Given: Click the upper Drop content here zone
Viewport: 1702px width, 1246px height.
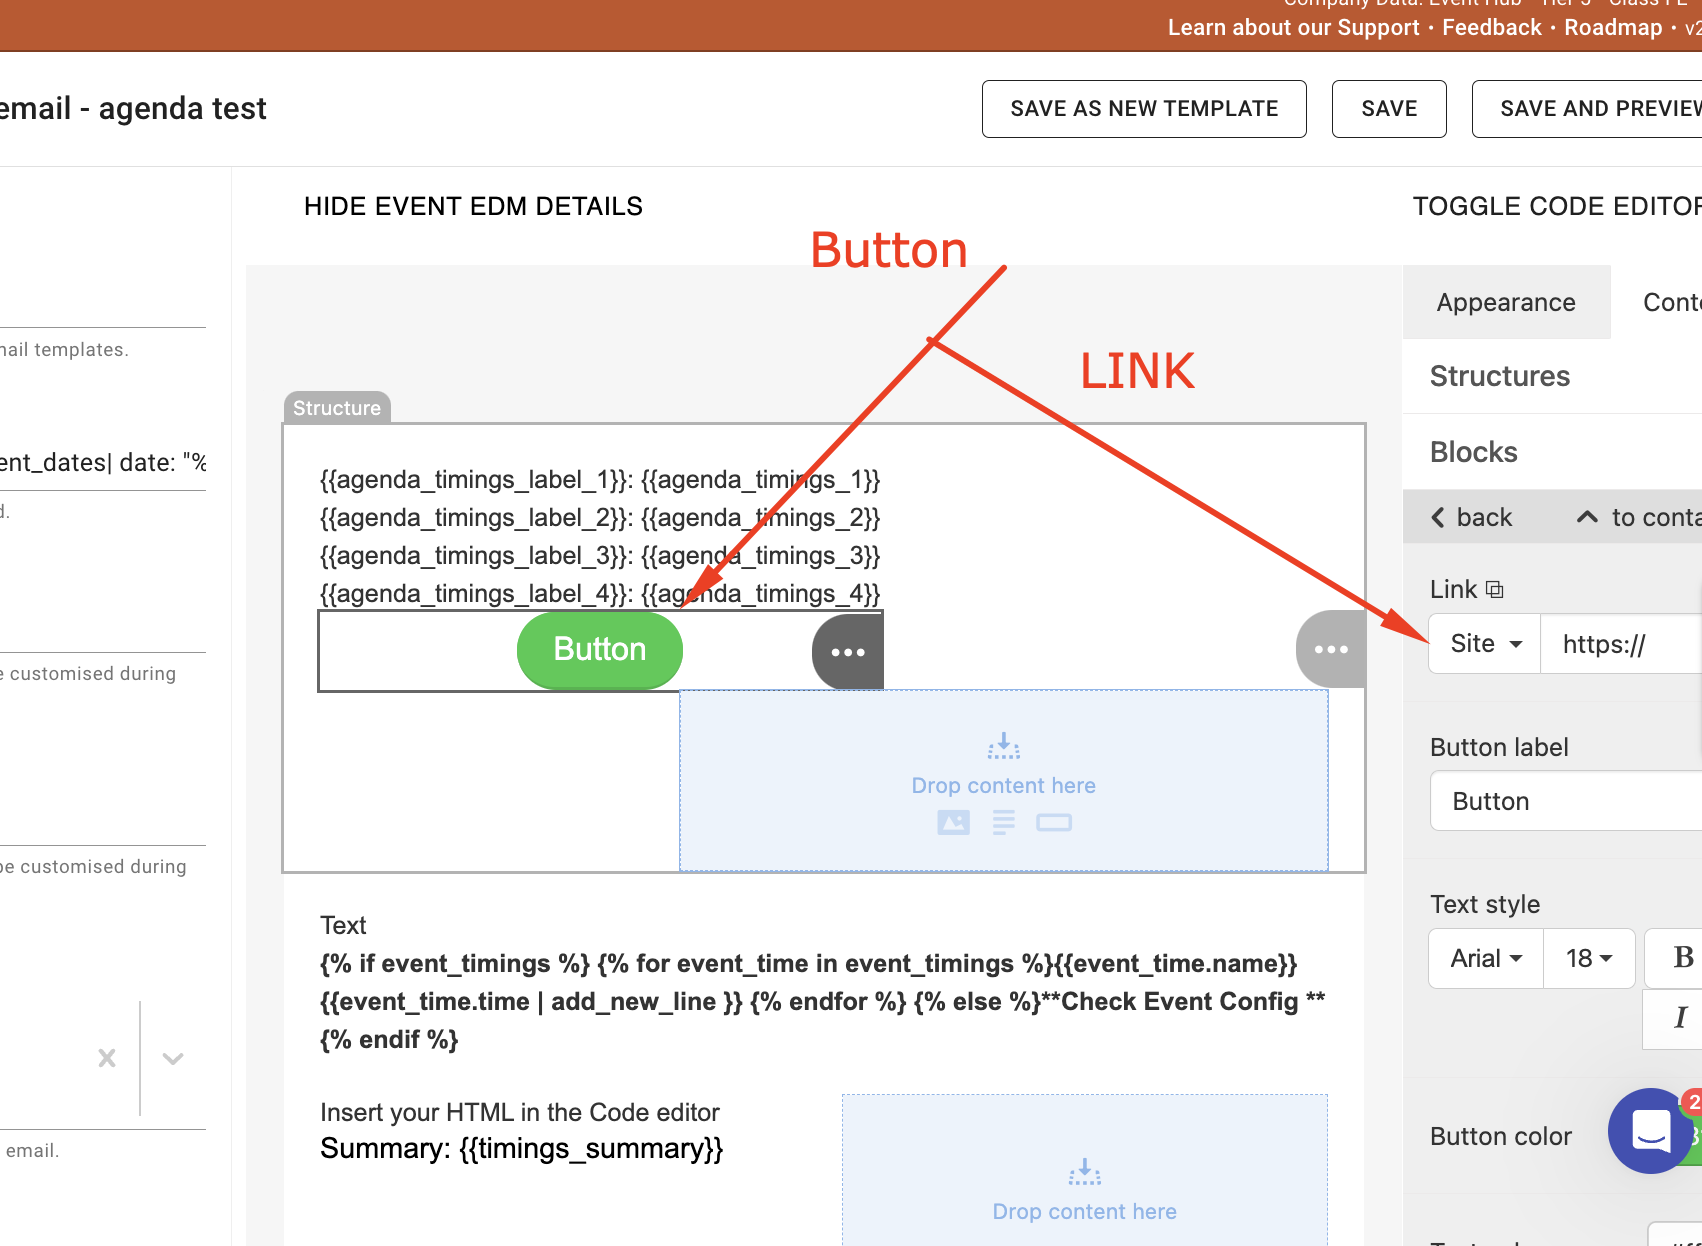Looking at the screenshot, I should 1004,781.
